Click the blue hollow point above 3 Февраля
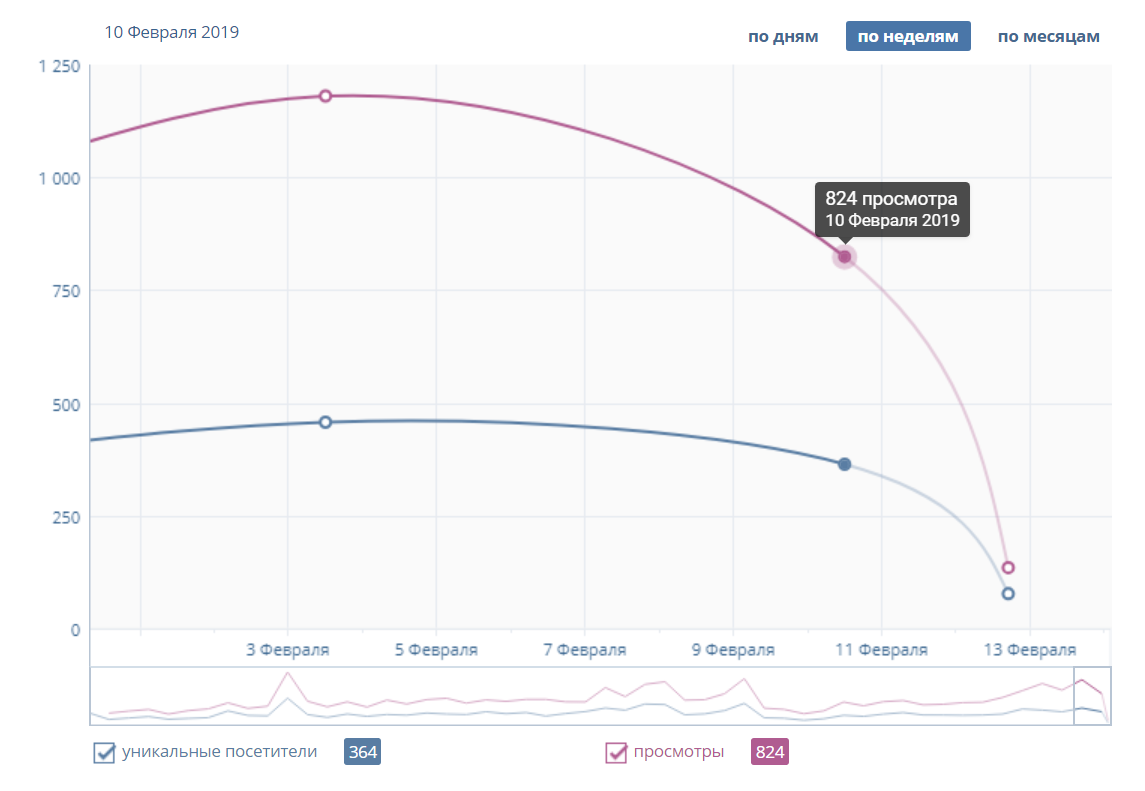 325,422
